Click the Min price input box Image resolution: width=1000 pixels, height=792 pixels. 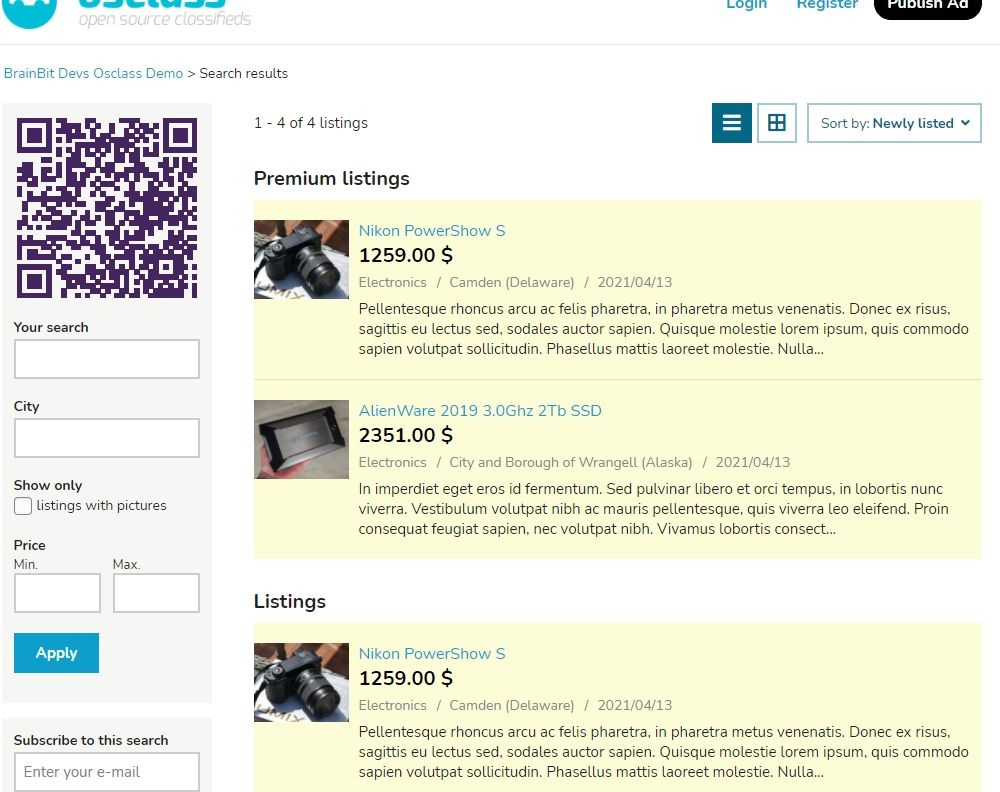coord(57,592)
